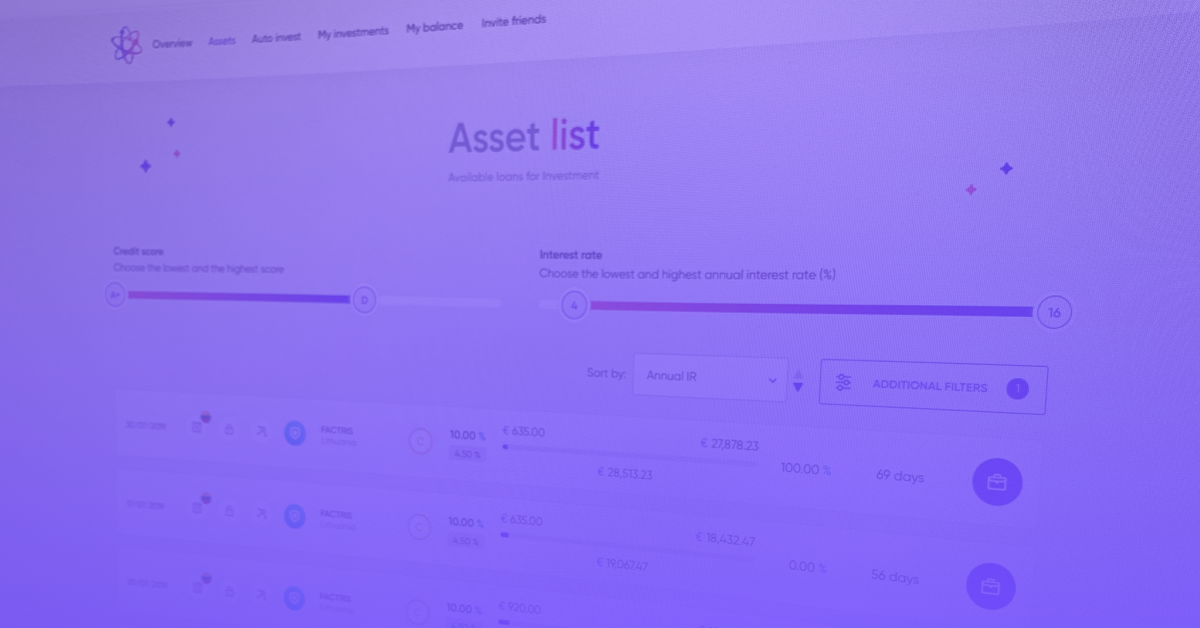Click the chevron in the Annual IR box
The image size is (1200, 628).
click(771, 380)
